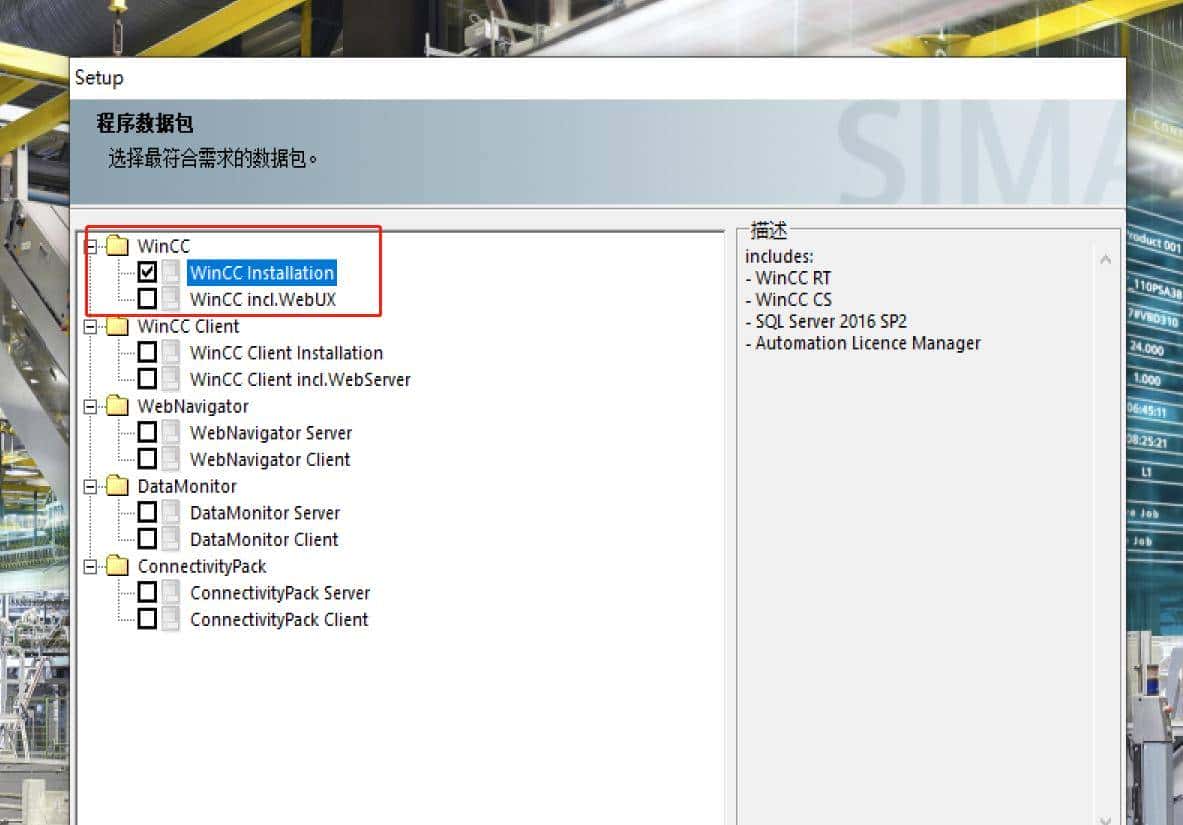The image size is (1183, 825).
Task: Click the document icon beside WinCC Installation
Action: (x=172, y=272)
